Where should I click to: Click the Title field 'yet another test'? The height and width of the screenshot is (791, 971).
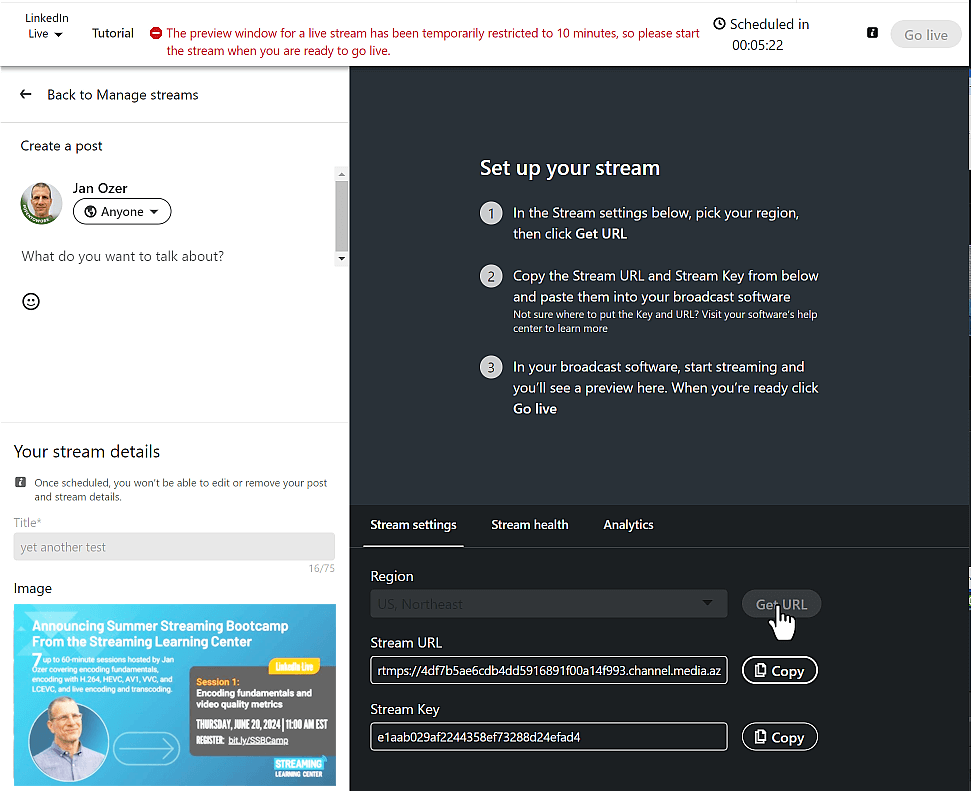174,547
